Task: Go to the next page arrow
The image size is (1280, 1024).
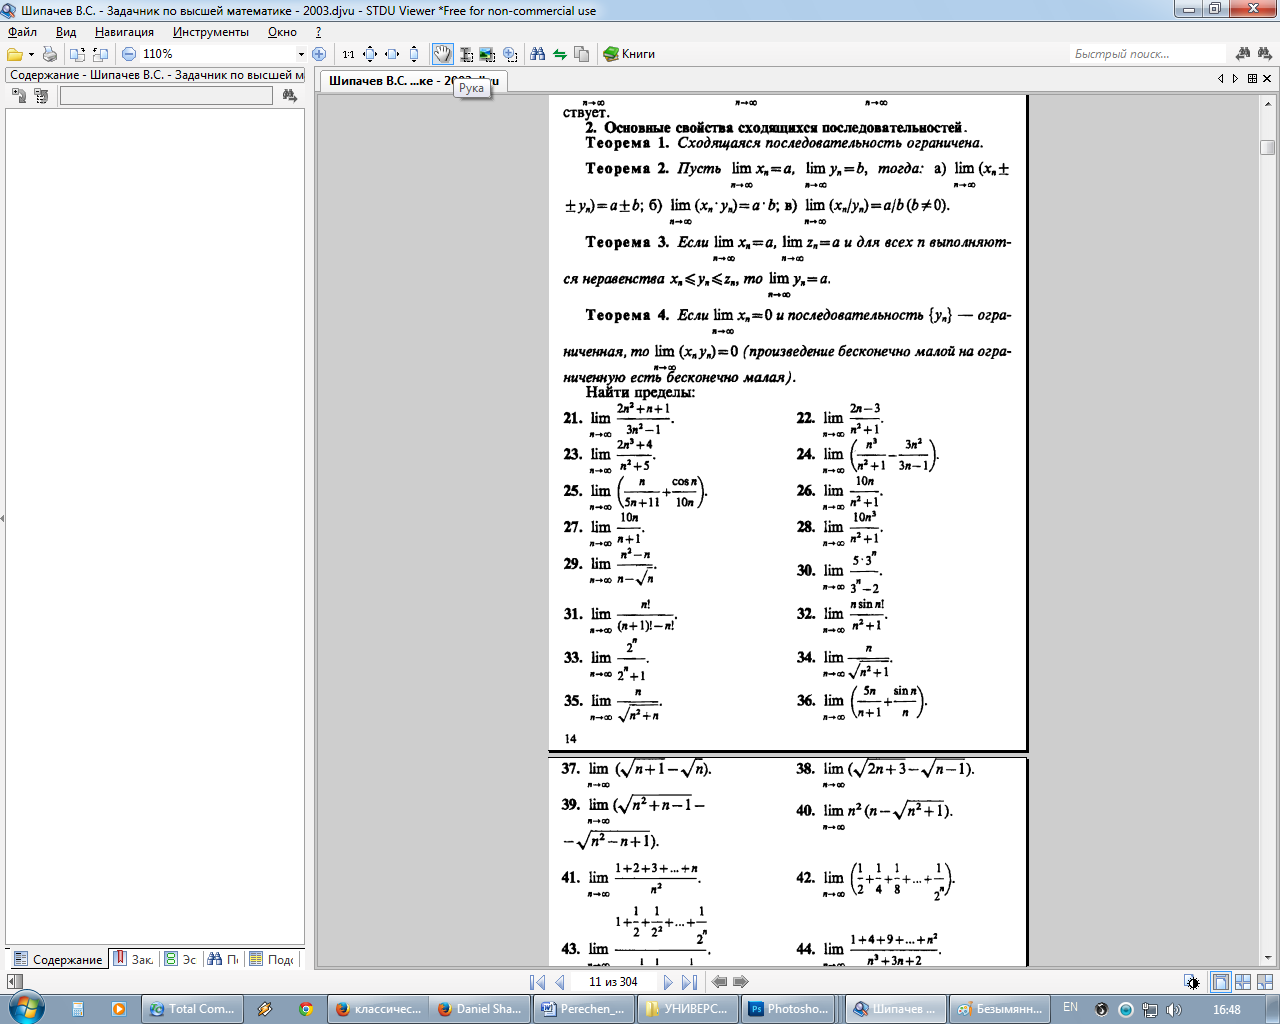Action: point(668,982)
